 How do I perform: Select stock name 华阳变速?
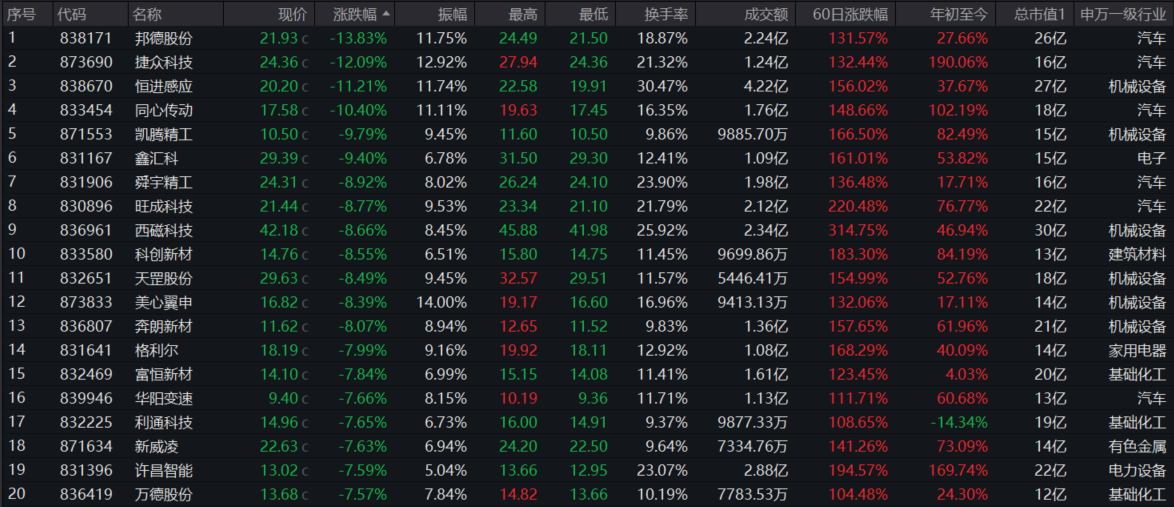point(164,398)
